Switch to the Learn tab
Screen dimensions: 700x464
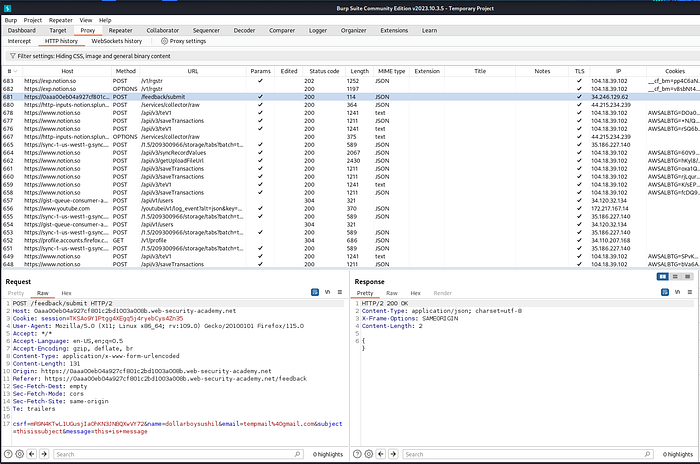[429, 30]
